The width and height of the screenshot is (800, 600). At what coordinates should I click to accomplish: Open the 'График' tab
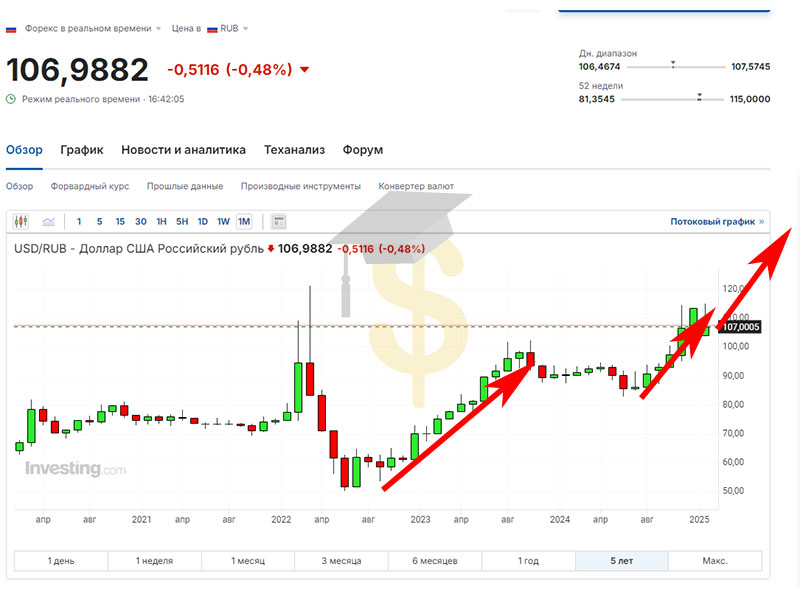[x=81, y=150]
